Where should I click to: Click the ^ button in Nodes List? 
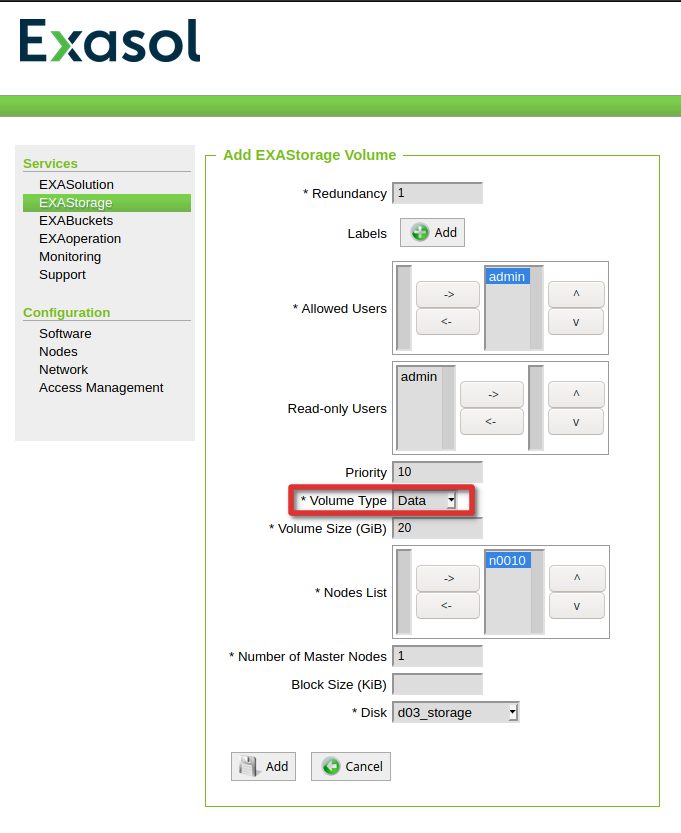[x=577, y=579]
